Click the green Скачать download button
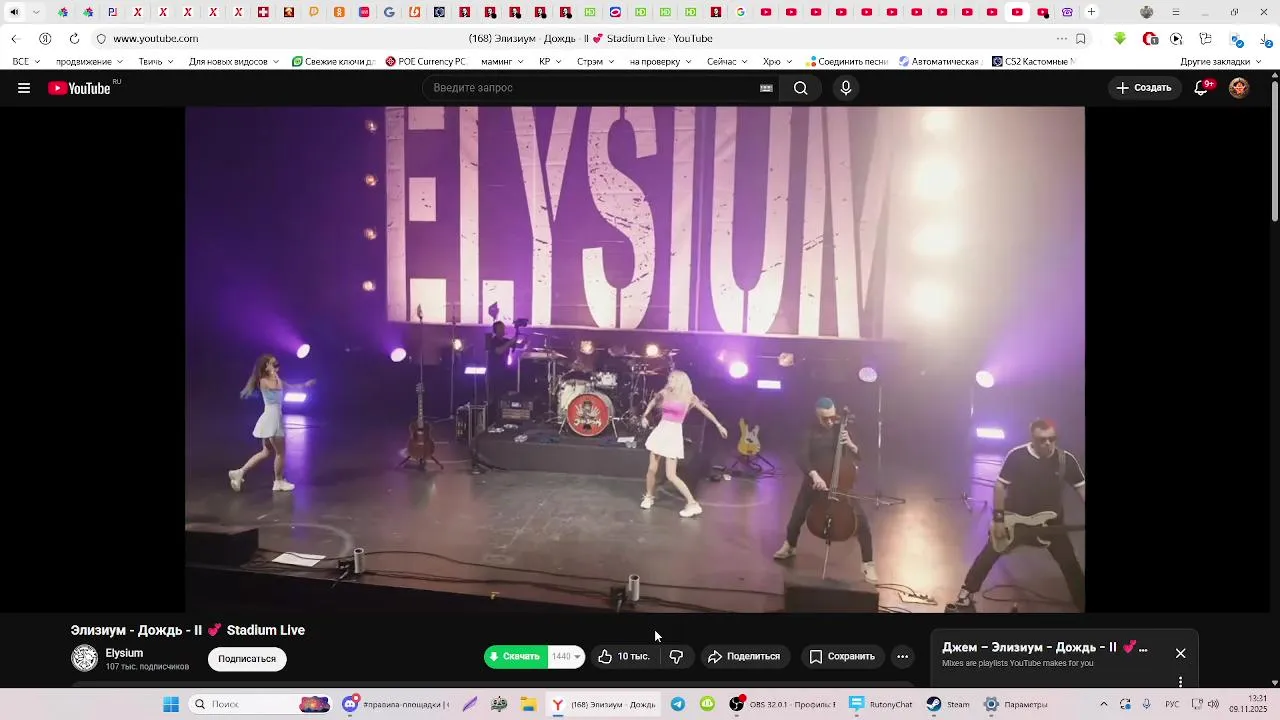This screenshot has height=720, width=1280. pos(515,657)
